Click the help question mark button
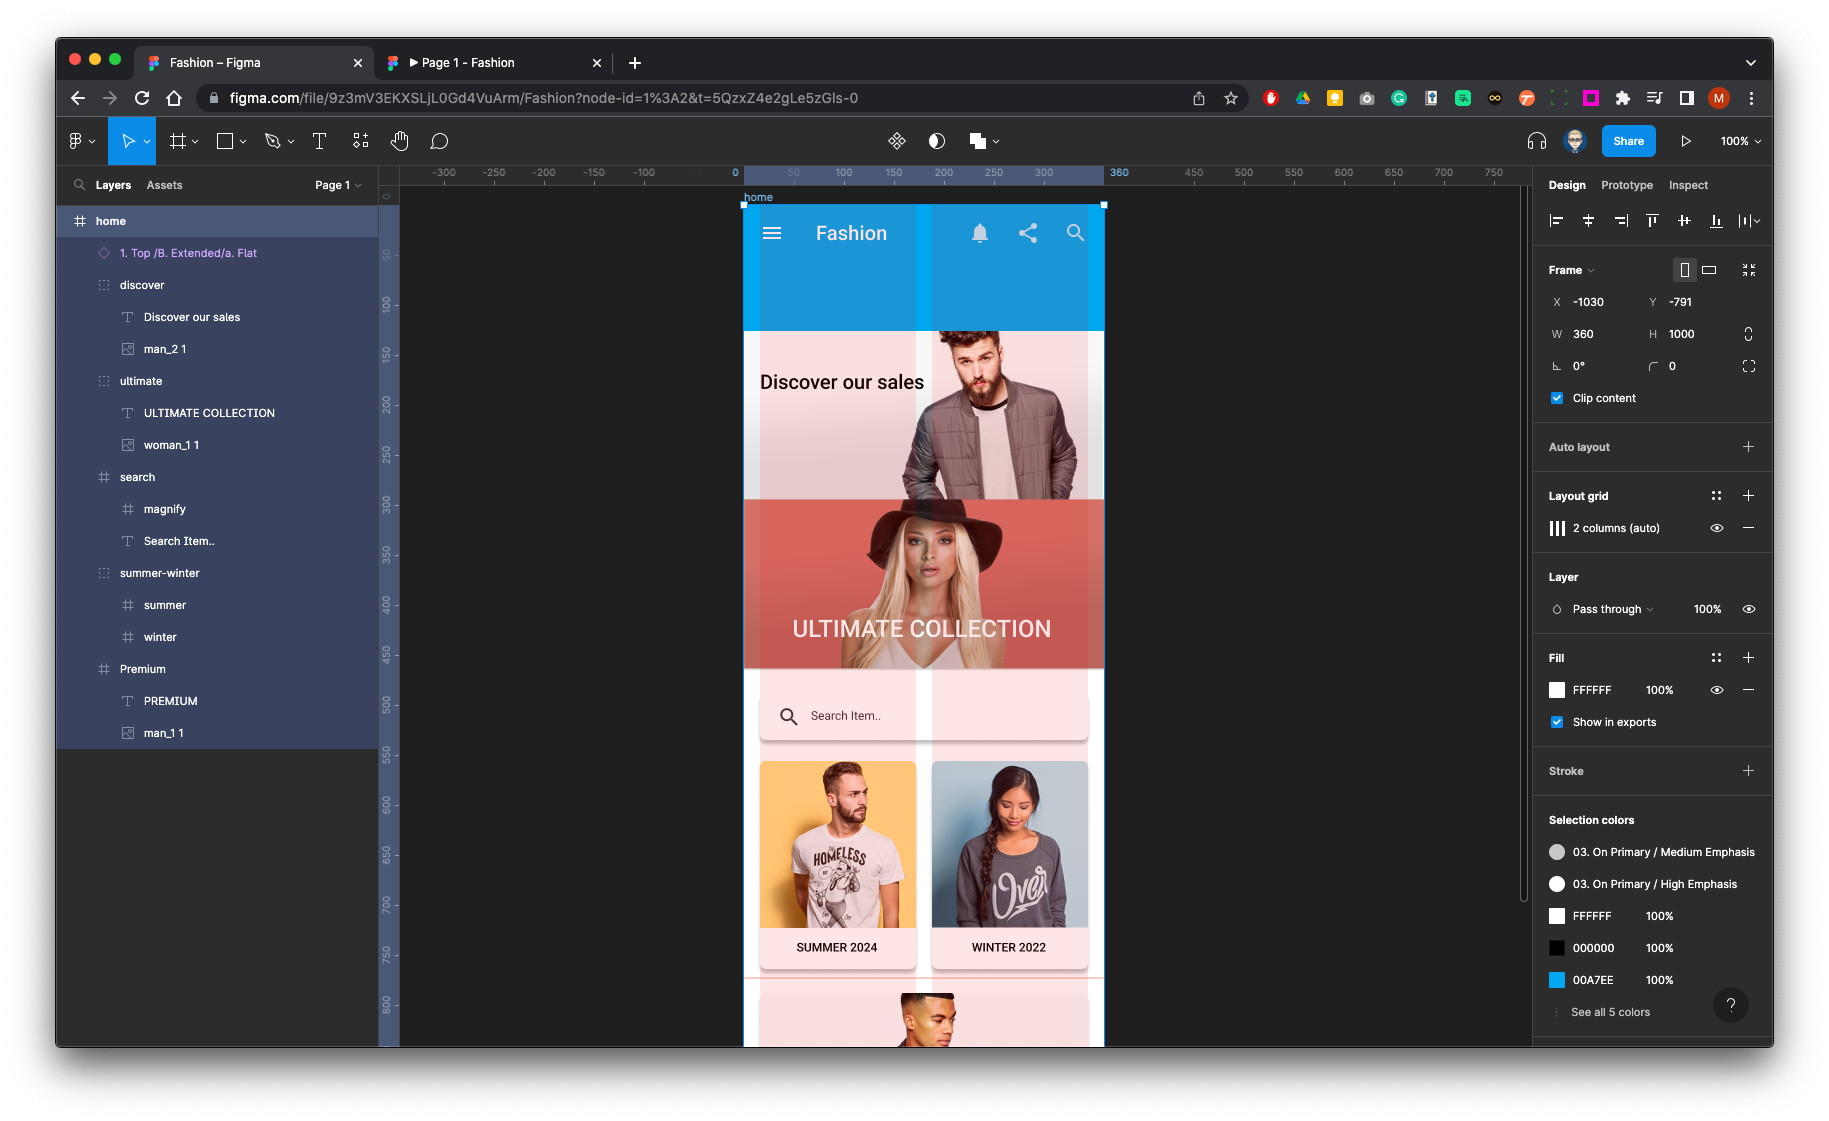 pyautogui.click(x=1731, y=1005)
